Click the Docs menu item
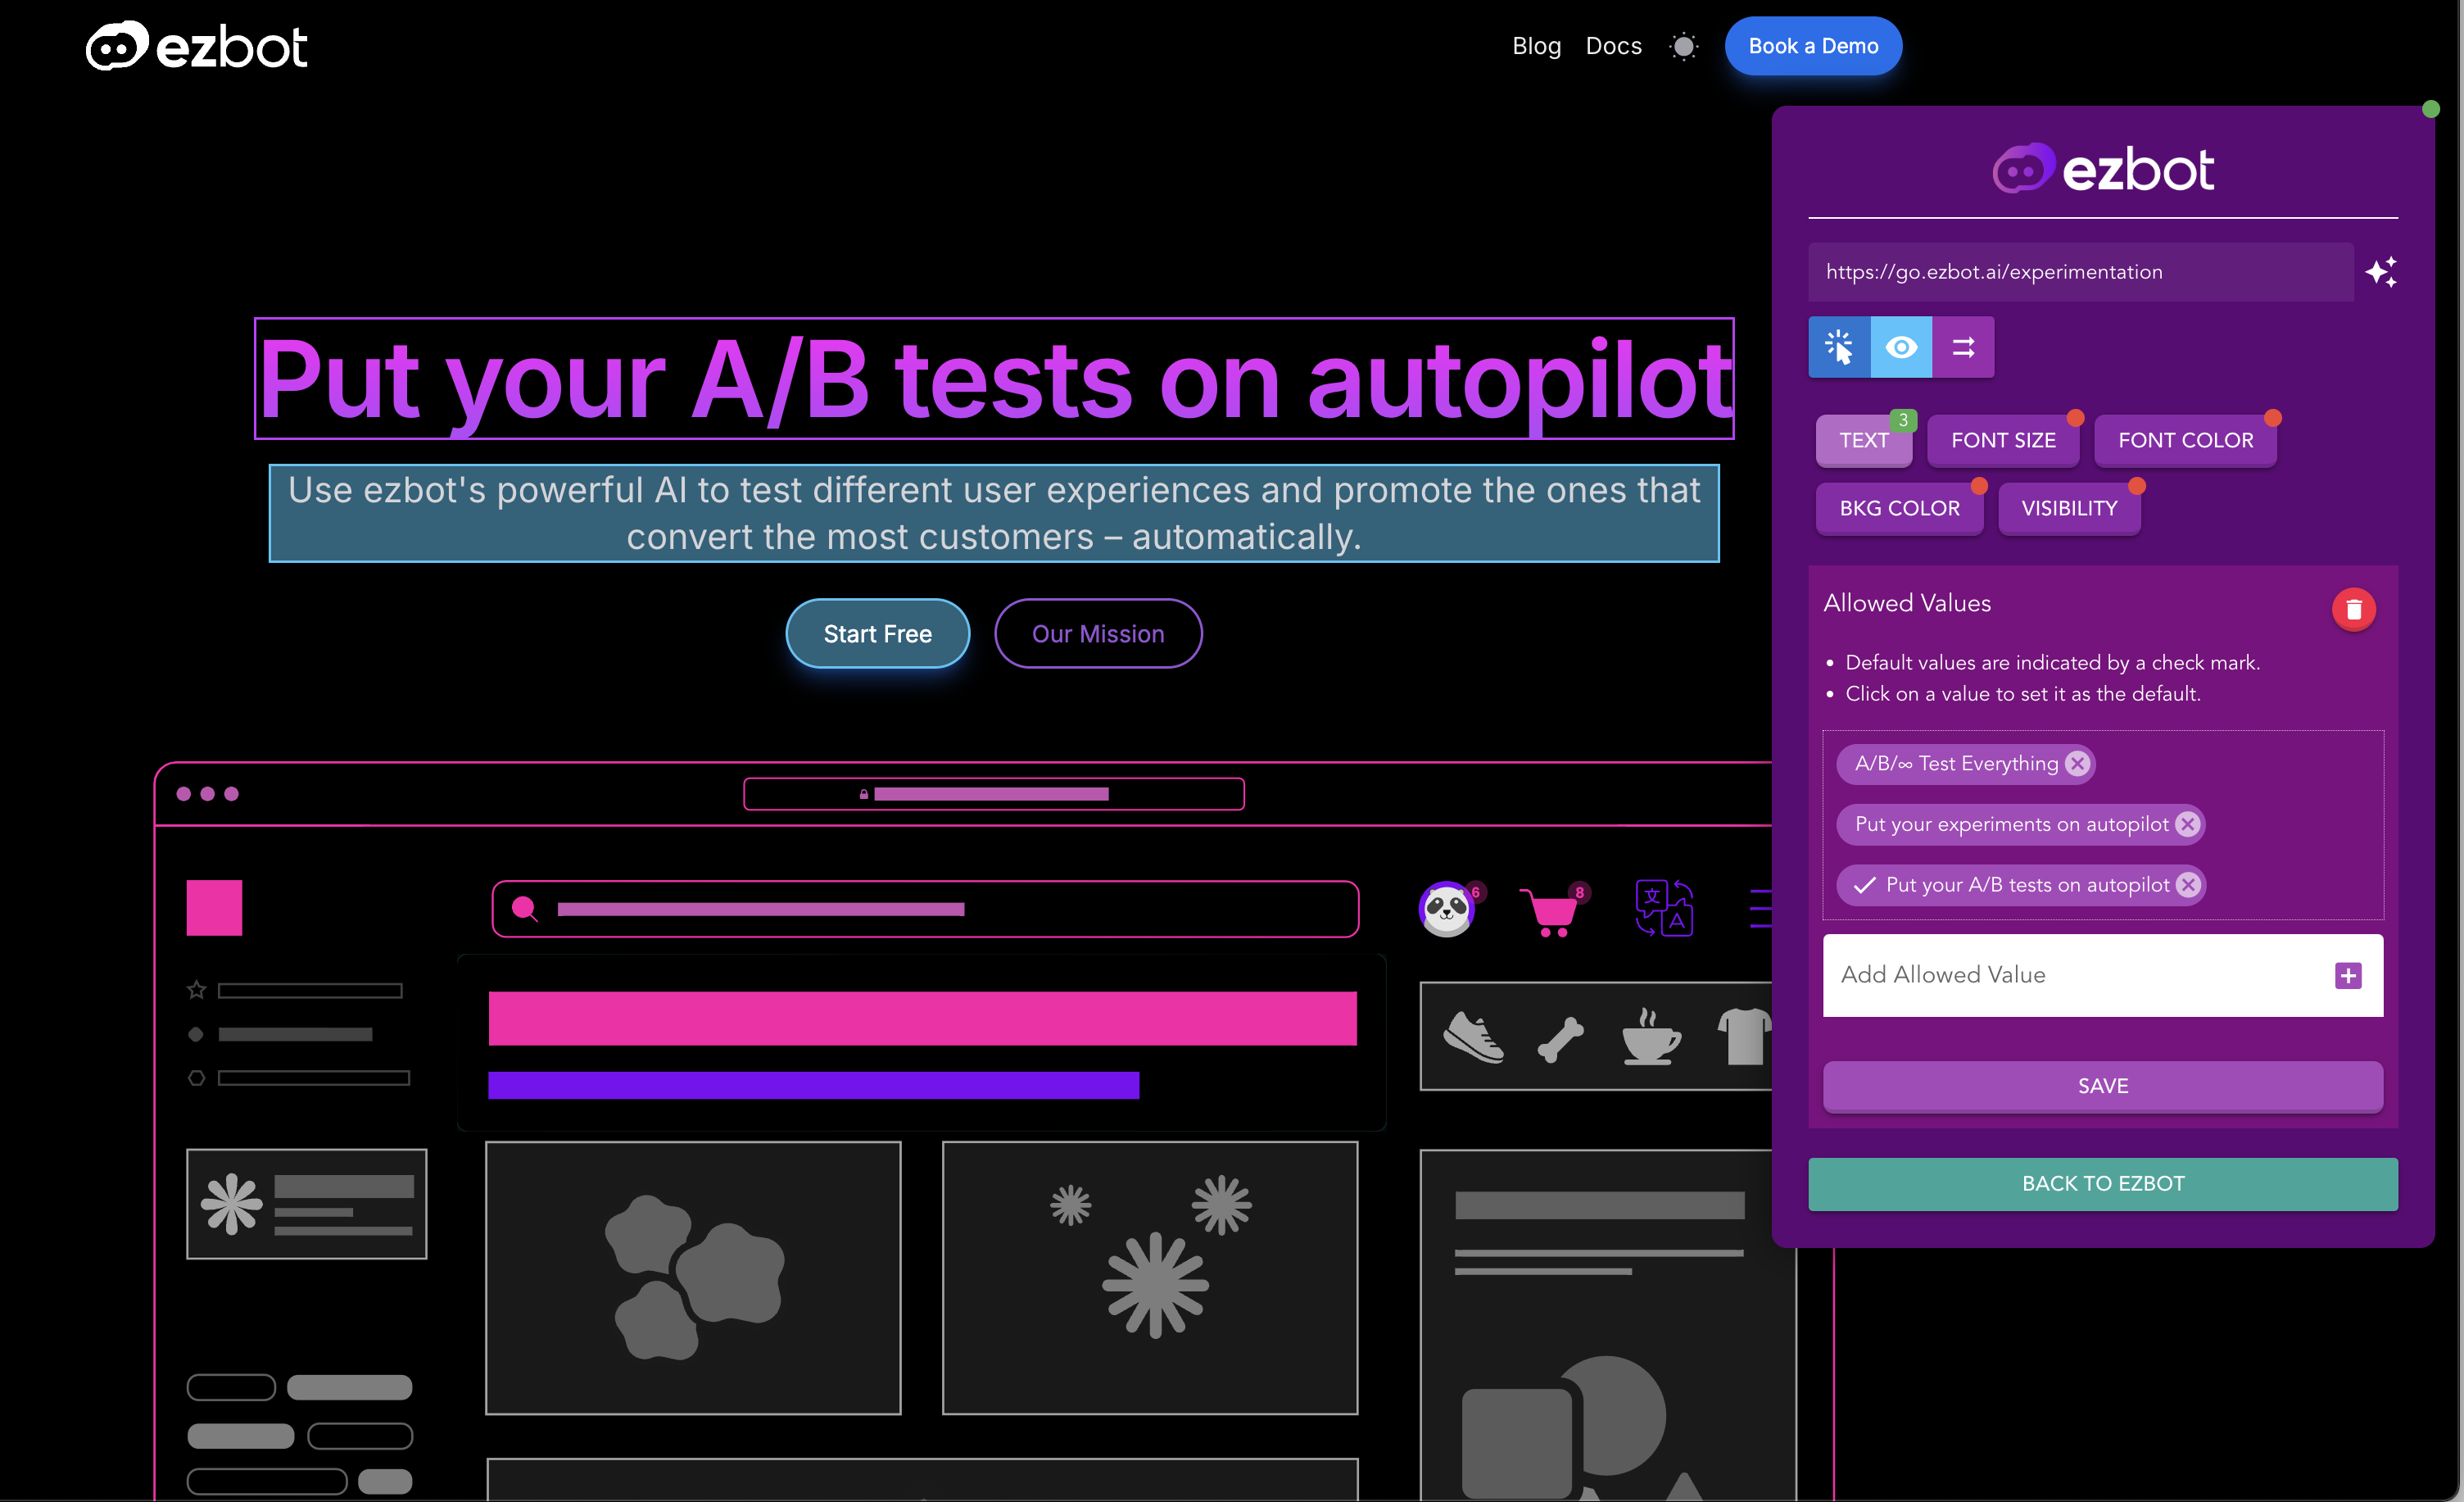This screenshot has height=1502, width=2464. (x=1614, y=48)
